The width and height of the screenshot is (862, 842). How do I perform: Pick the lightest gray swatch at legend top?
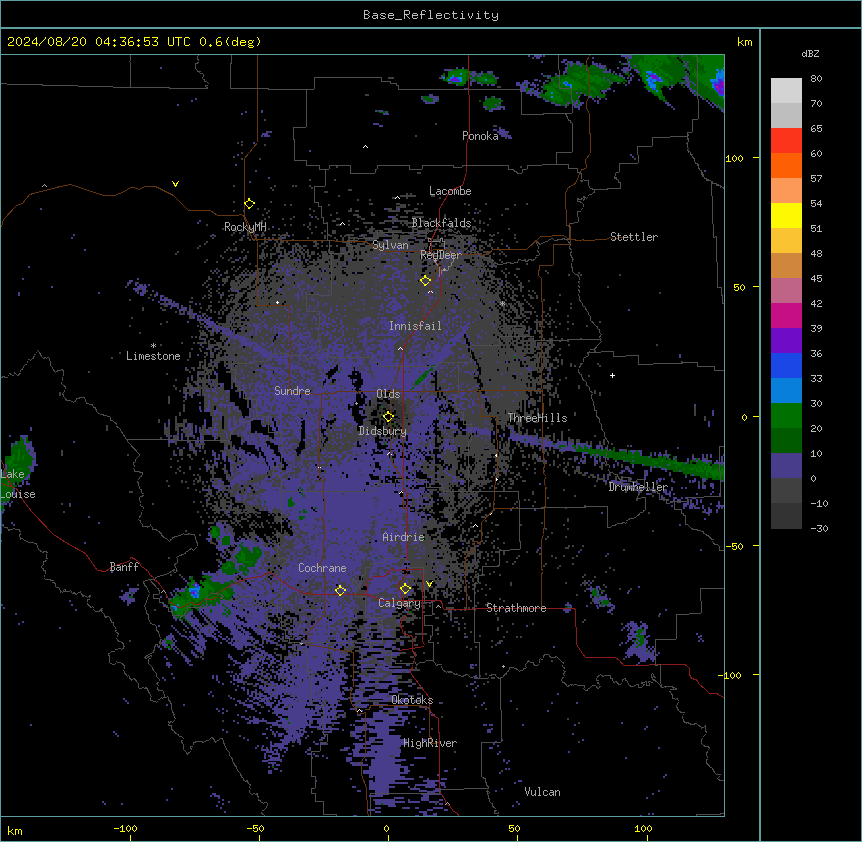[786, 91]
